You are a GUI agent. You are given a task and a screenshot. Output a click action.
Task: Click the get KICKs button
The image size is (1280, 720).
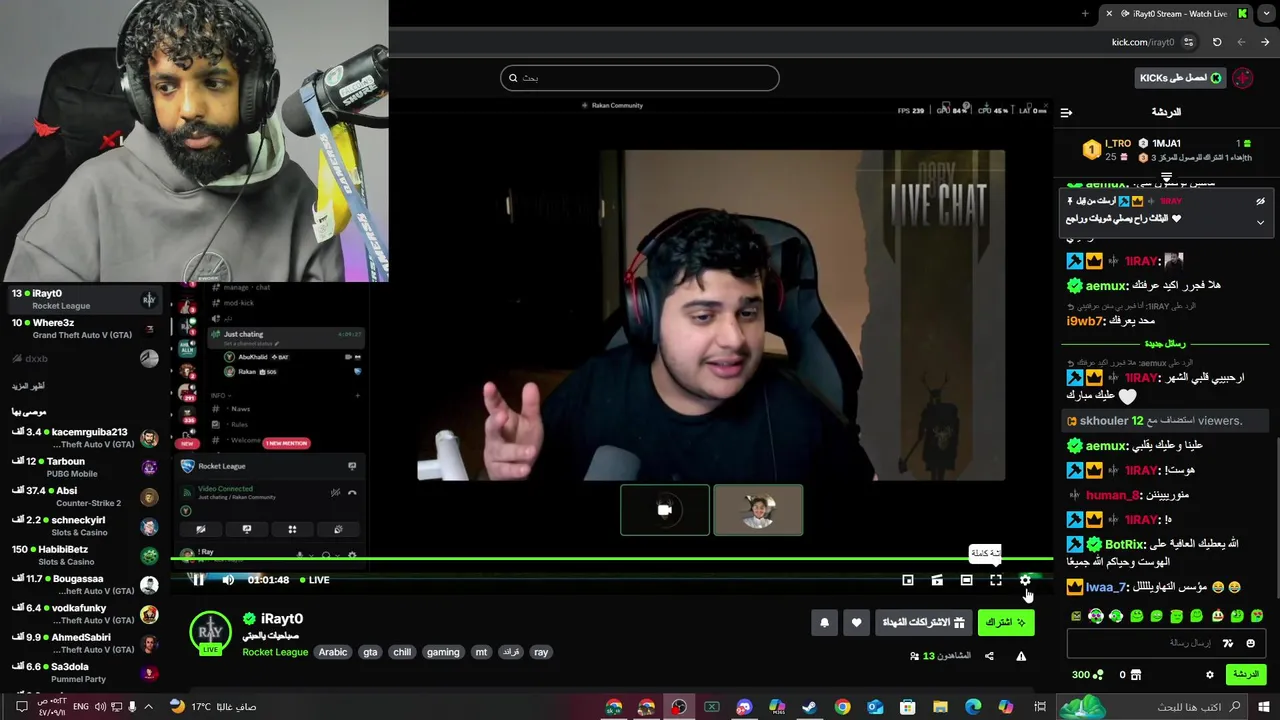click(1180, 78)
